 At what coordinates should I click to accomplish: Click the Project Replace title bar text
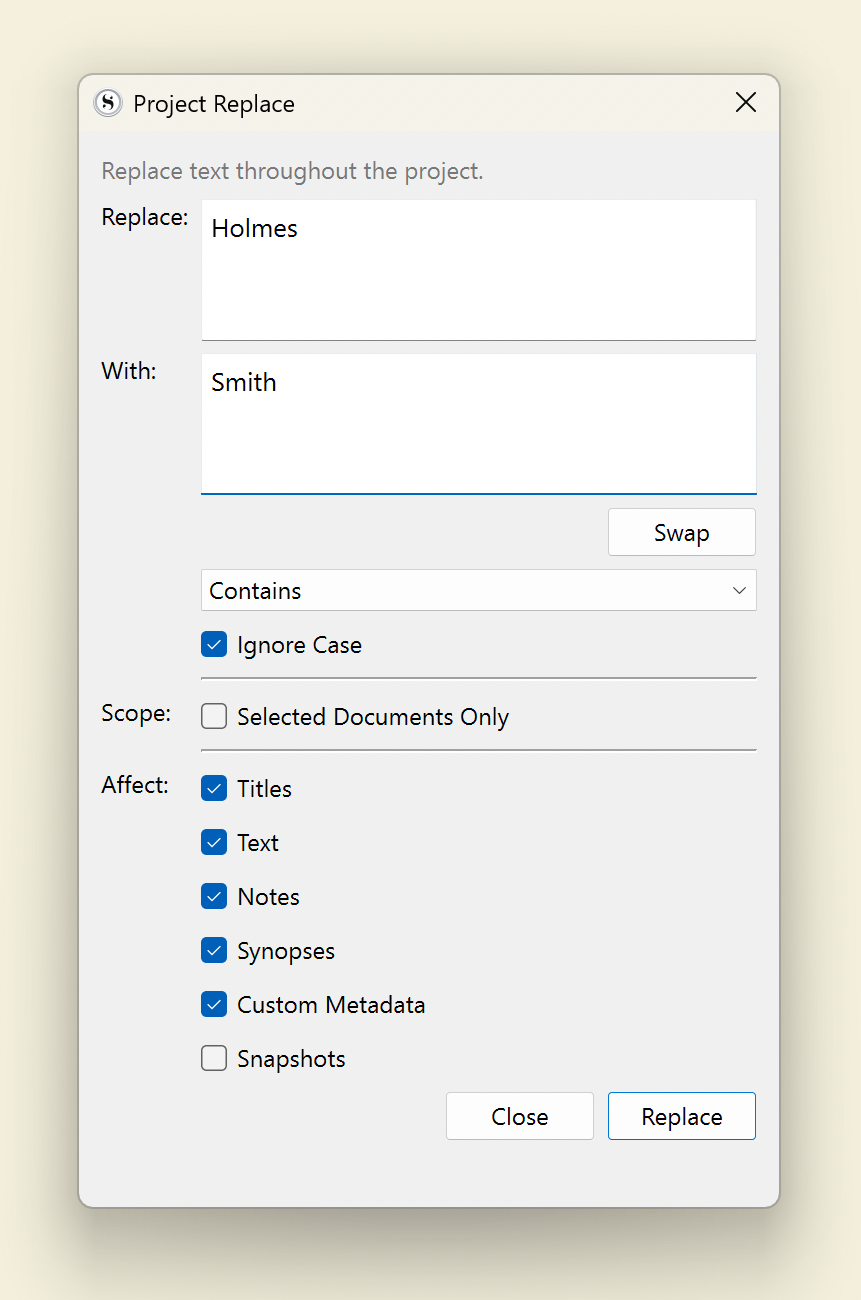tap(214, 104)
